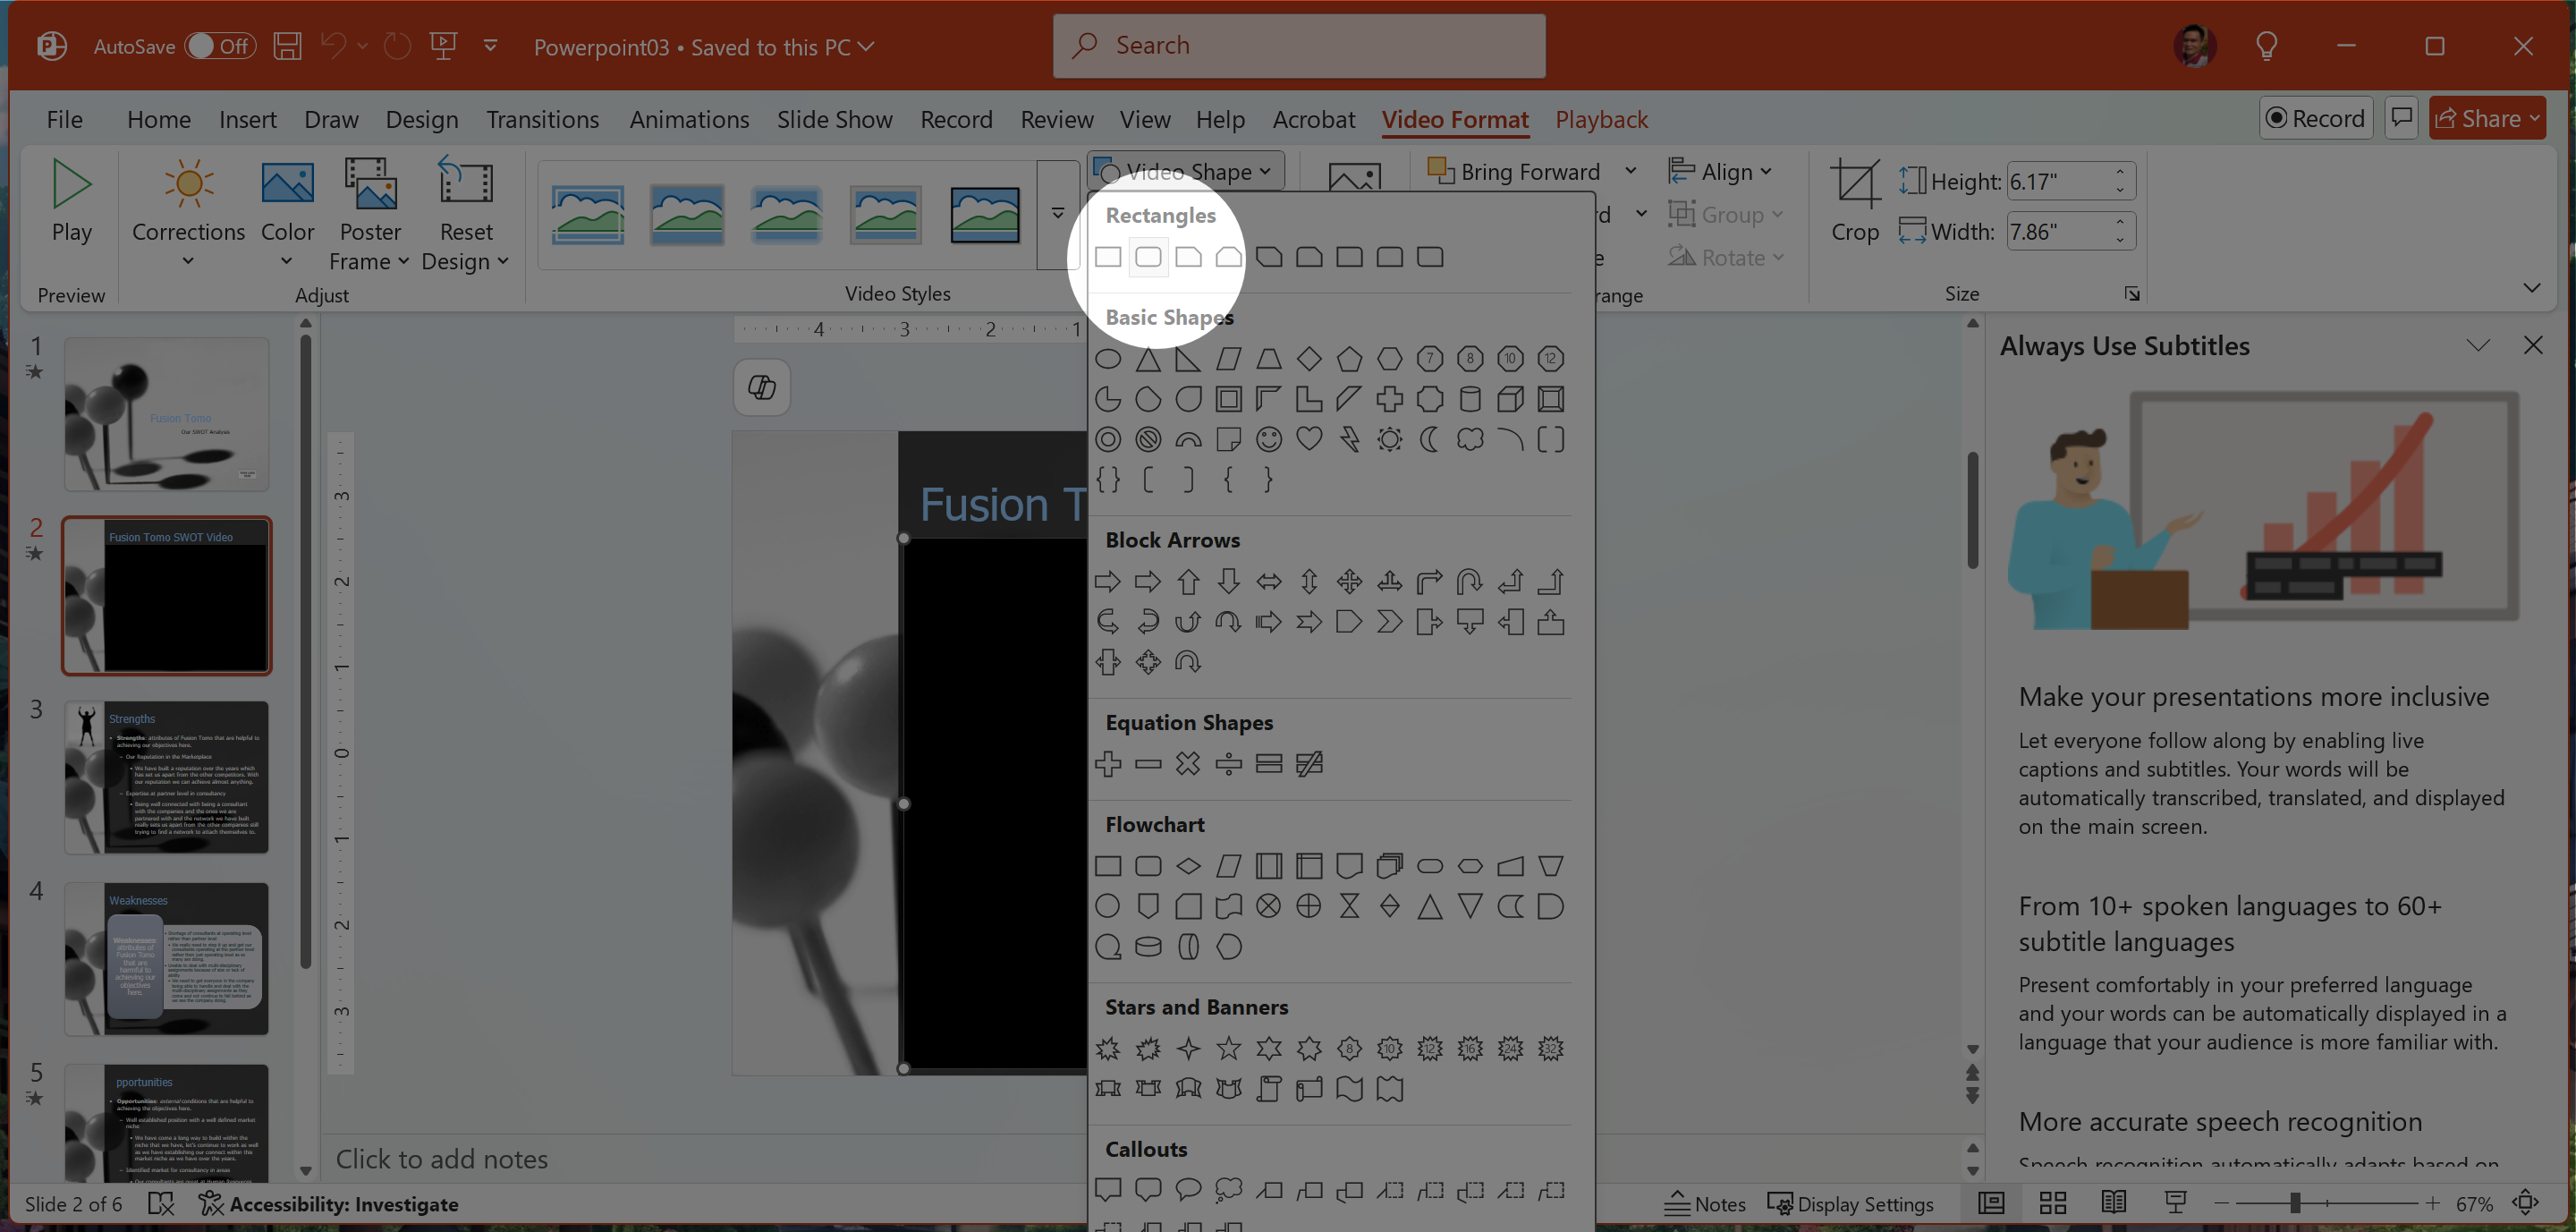Image resolution: width=2576 pixels, height=1232 pixels.
Task: Open the Corrections menu
Action: point(188,213)
